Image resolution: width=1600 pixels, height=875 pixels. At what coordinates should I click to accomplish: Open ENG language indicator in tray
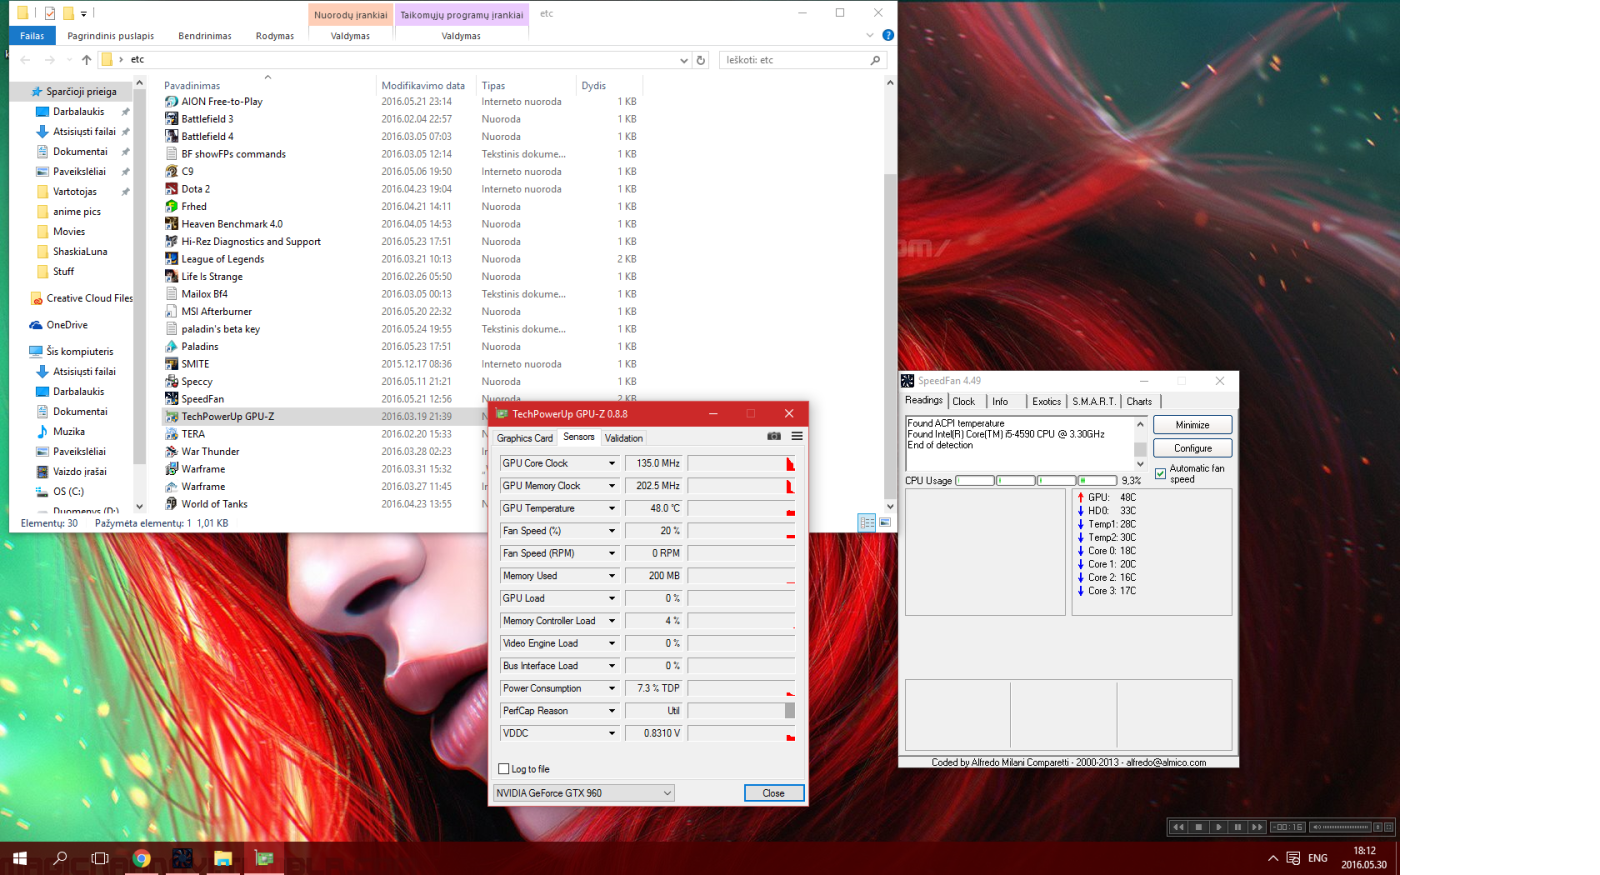coord(1318,858)
